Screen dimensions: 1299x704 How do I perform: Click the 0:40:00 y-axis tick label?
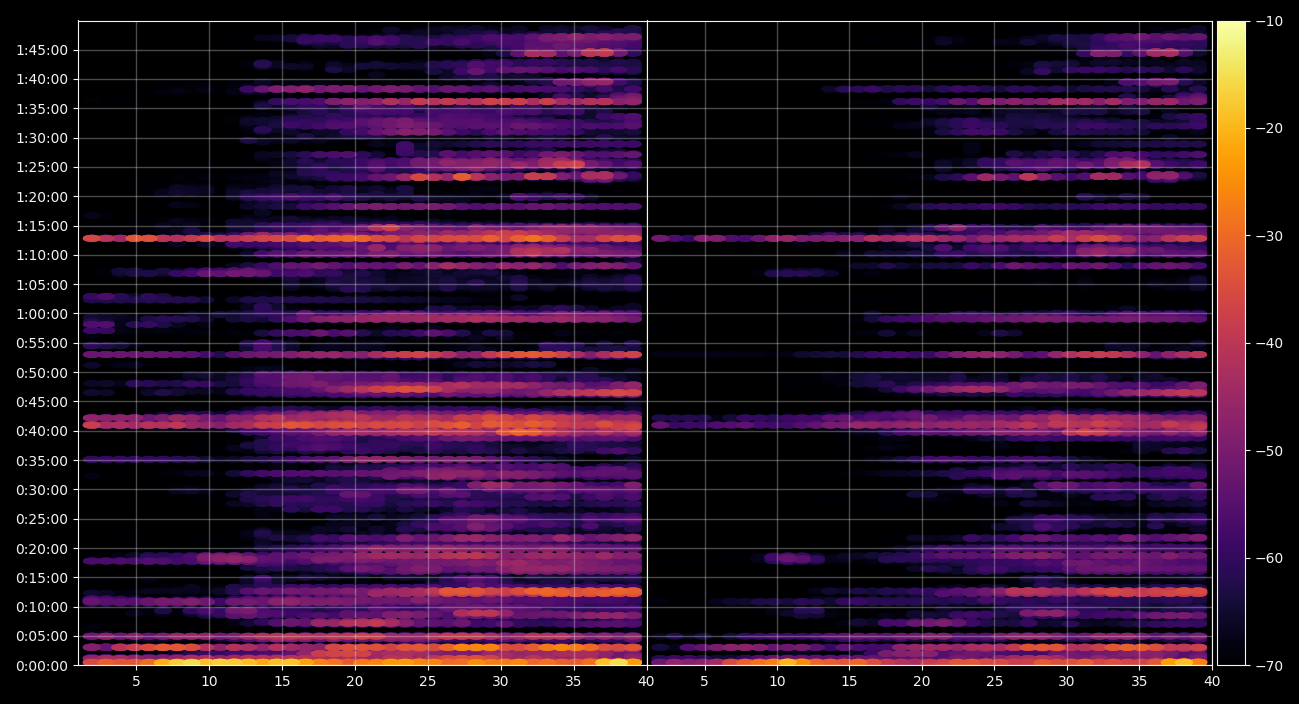(42, 431)
